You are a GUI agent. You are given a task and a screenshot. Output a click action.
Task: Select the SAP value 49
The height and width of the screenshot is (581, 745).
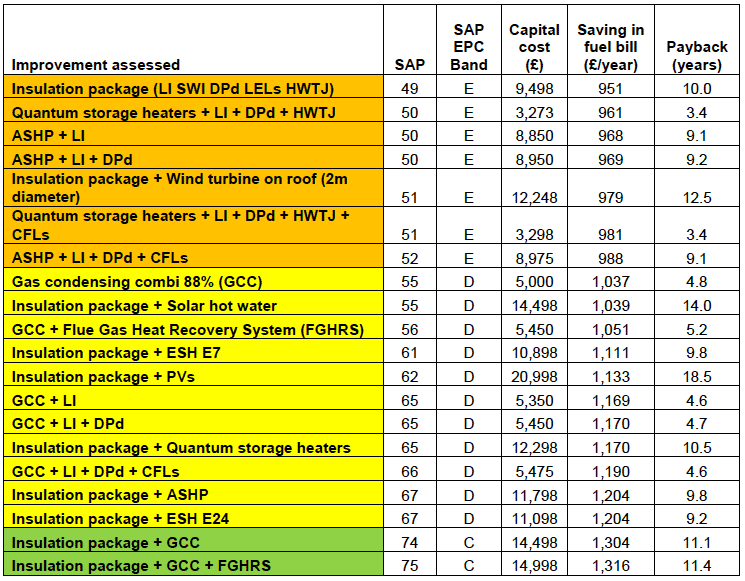(410, 89)
